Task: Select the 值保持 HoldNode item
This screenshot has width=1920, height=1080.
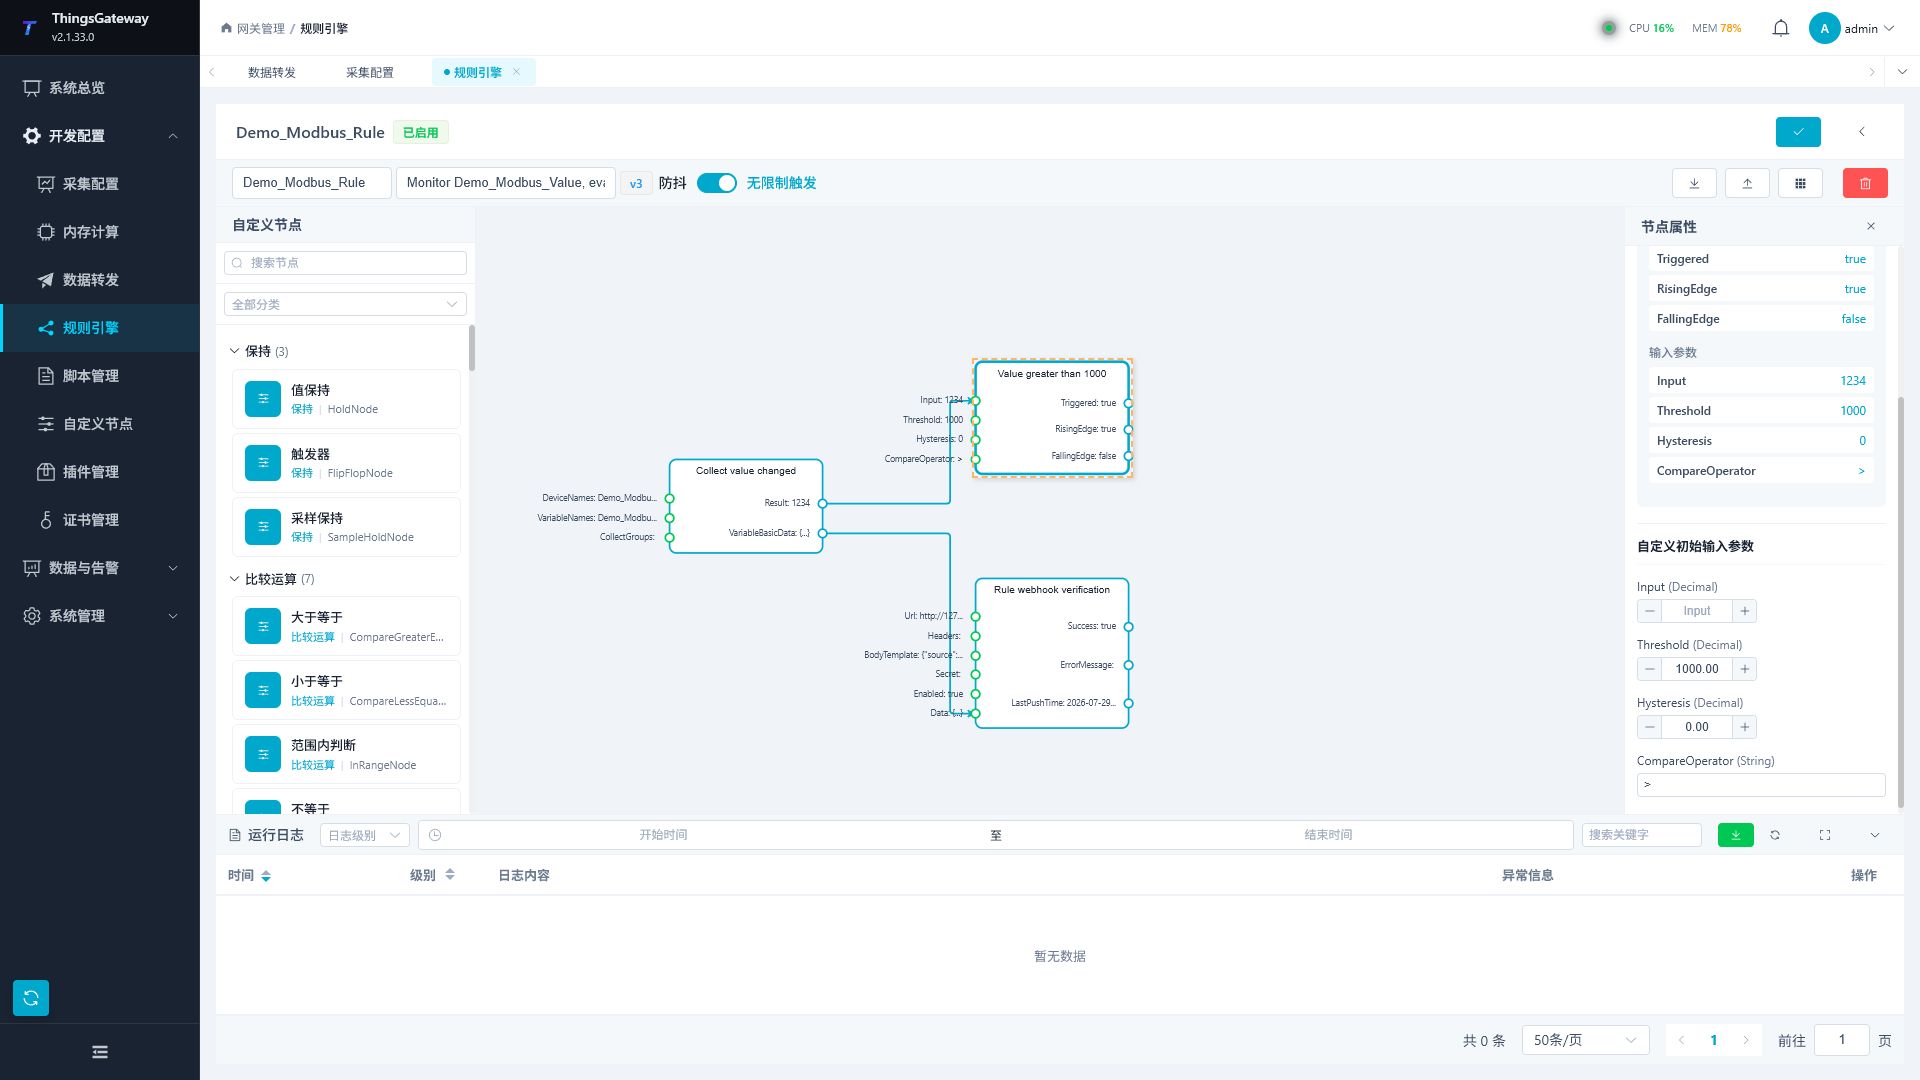Action: [x=346, y=399]
